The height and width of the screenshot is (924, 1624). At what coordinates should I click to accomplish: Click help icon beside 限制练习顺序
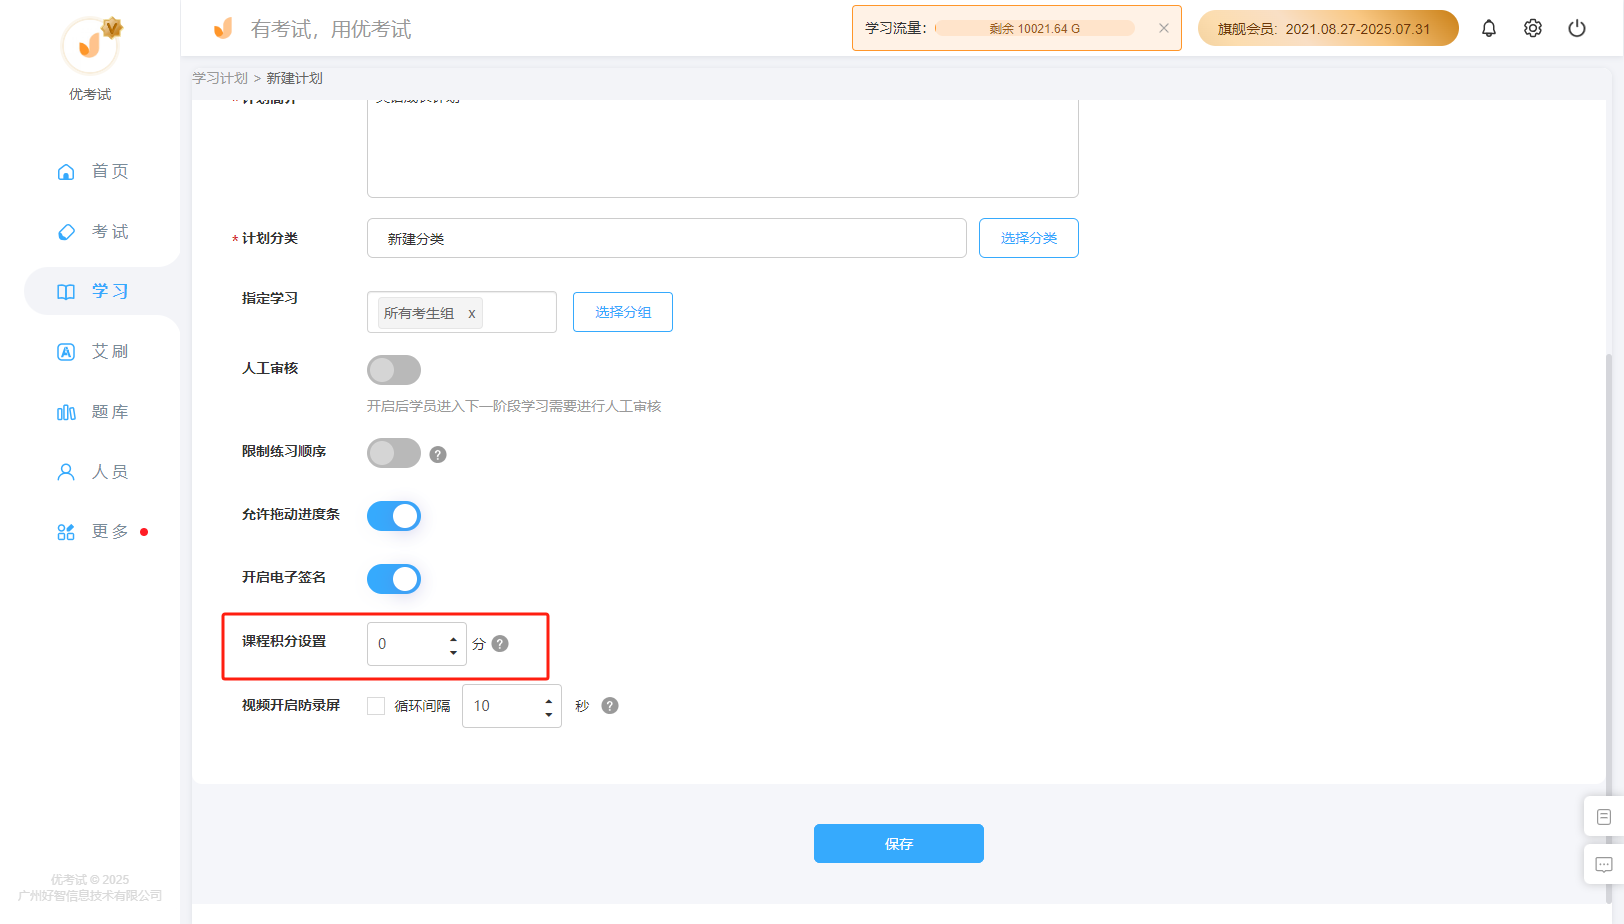pyautogui.click(x=438, y=454)
